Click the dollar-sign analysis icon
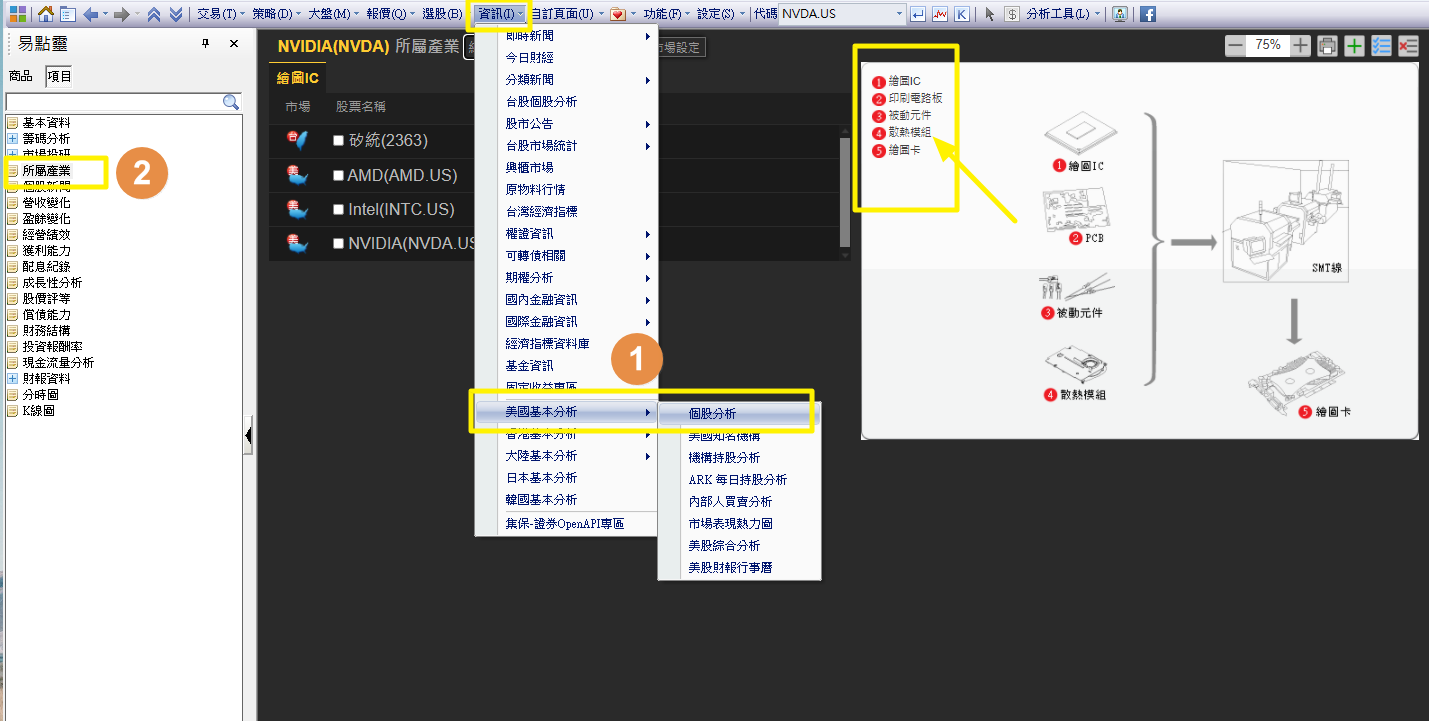 [1012, 14]
